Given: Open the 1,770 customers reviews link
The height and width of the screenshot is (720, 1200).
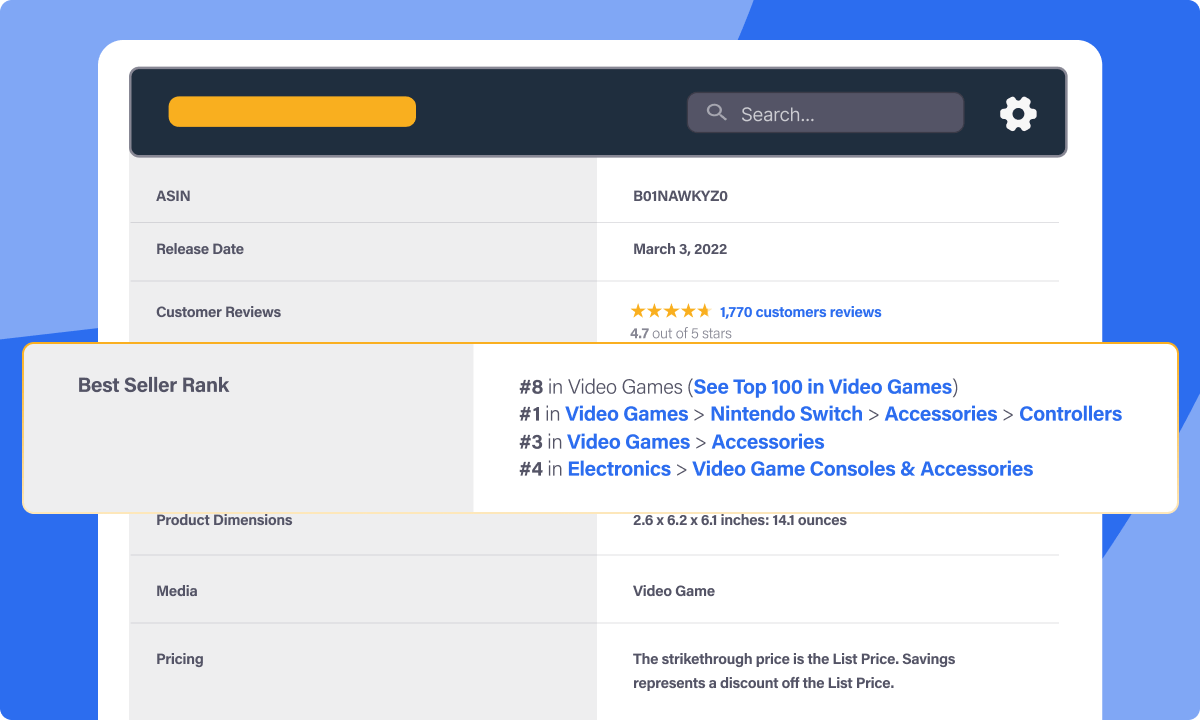Looking at the screenshot, I should pos(800,312).
